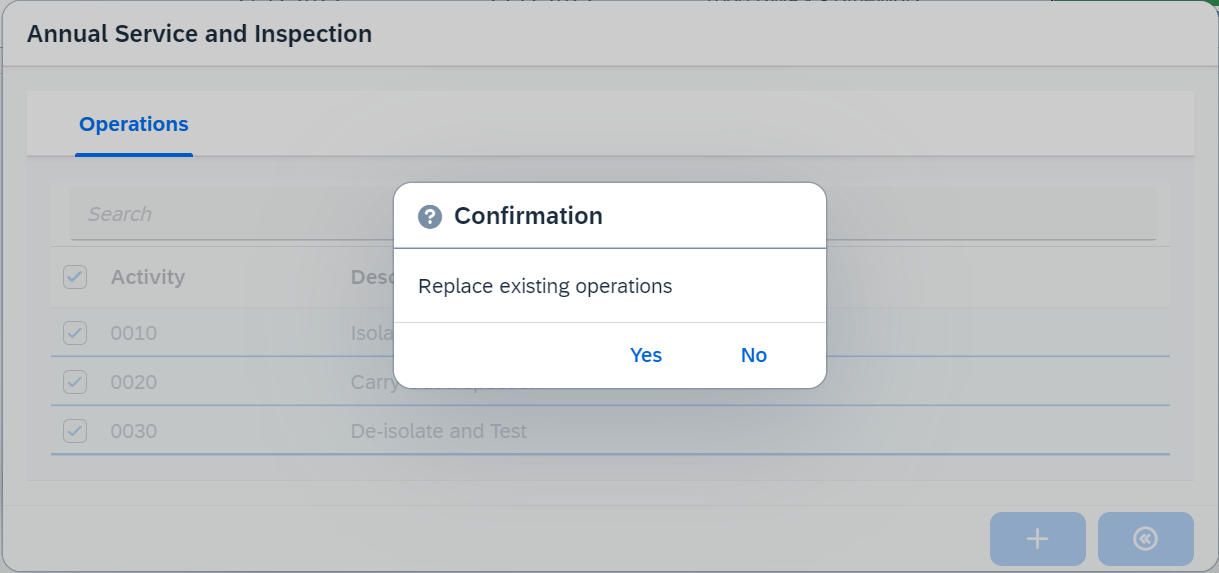Screen dimensions: 1219x573
Task: Click the Annual Service and Inspection title
Action: coord(199,34)
